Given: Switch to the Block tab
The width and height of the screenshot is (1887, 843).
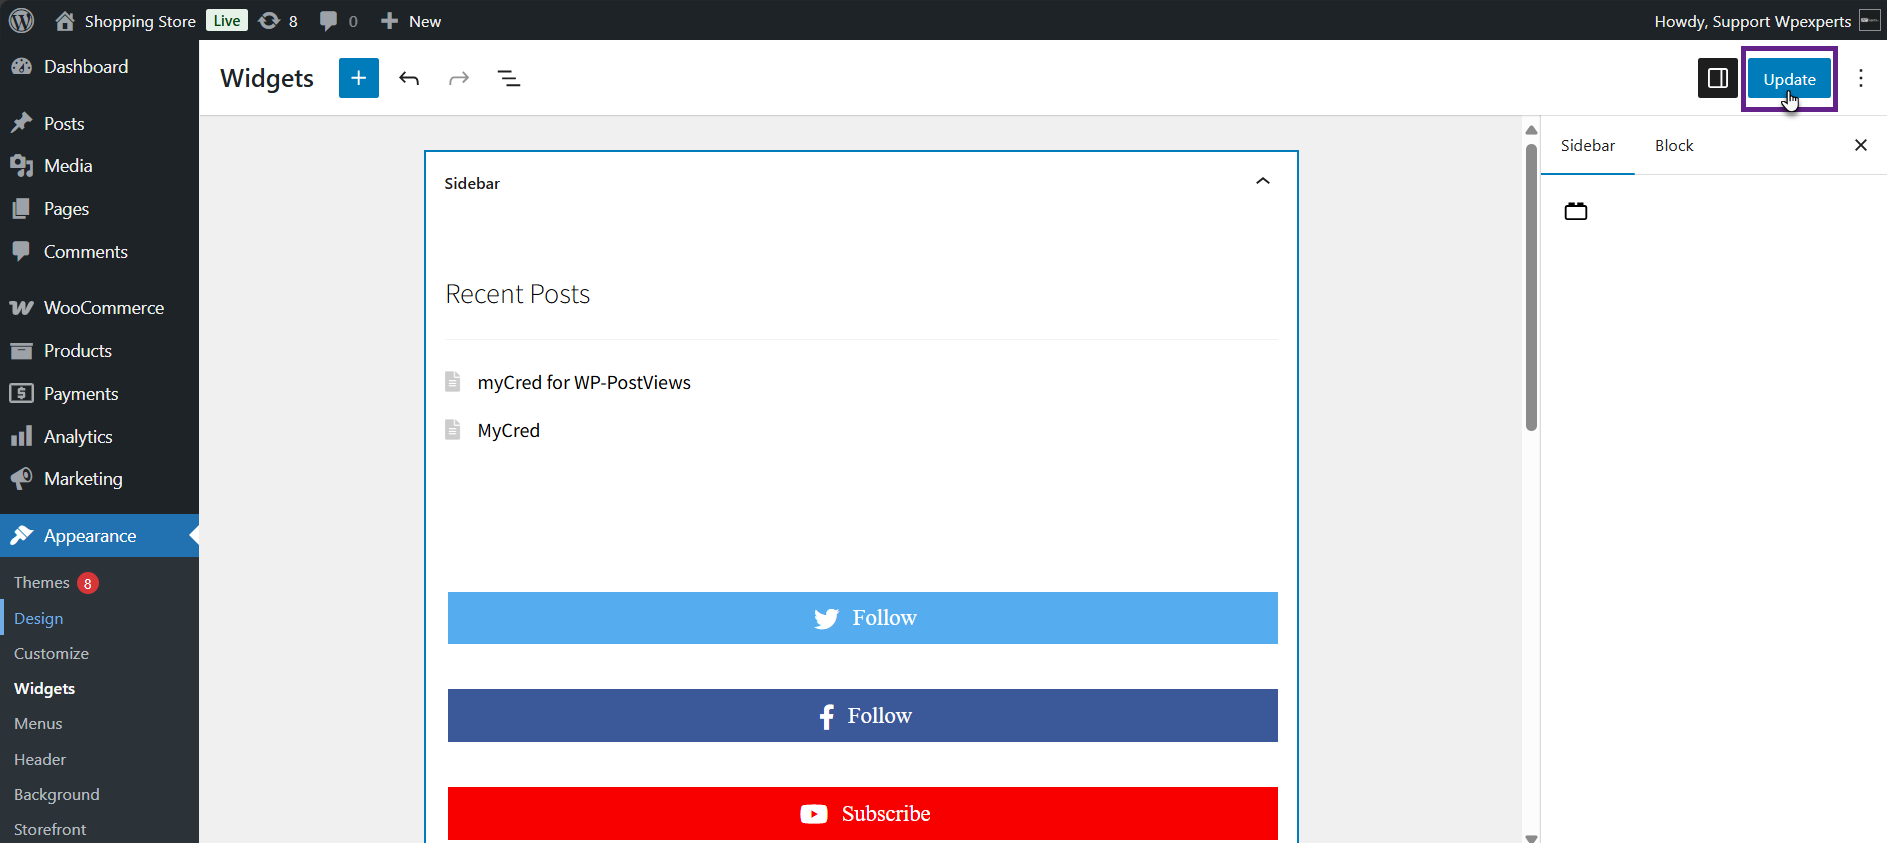Looking at the screenshot, I should 1673,146.
